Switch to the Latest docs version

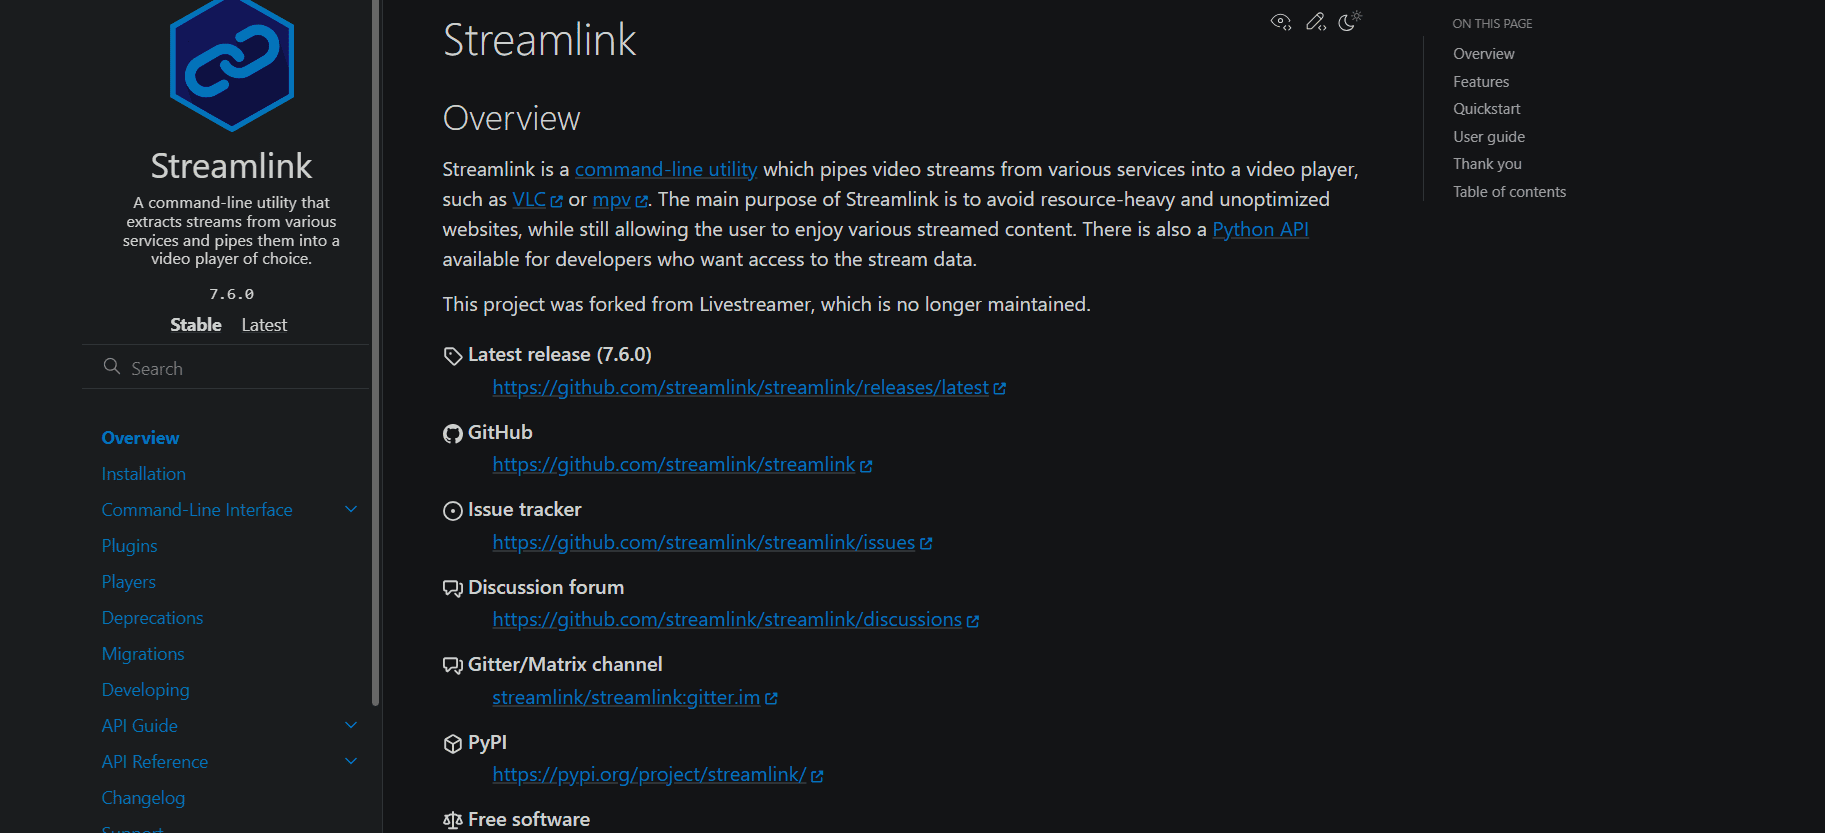264,325
